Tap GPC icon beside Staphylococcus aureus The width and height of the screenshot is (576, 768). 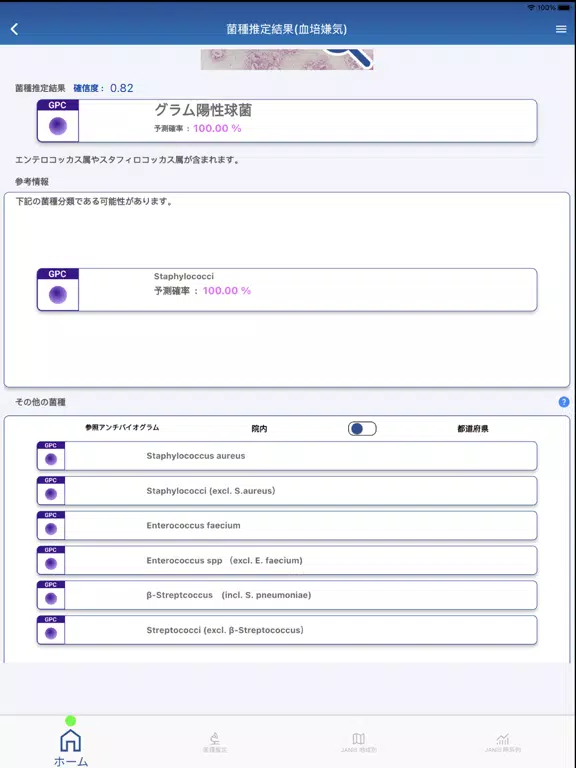51,456
